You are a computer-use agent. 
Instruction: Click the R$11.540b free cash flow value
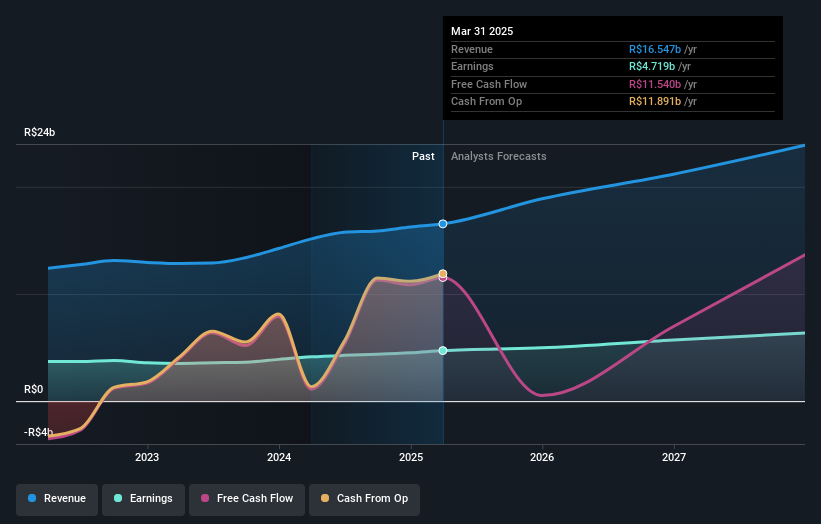tap(655, 84)
